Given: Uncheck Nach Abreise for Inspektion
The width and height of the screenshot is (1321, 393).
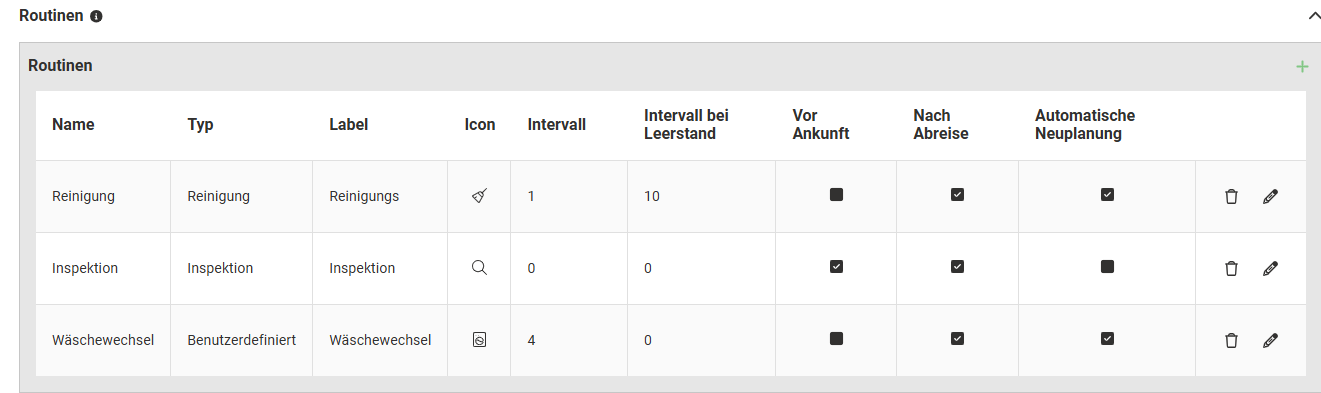Looking at the screenshot, I should pos(957,267).
